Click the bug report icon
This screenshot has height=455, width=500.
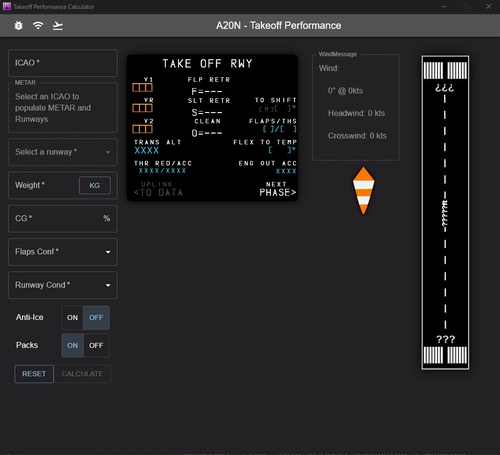click(x=19, y=25)
